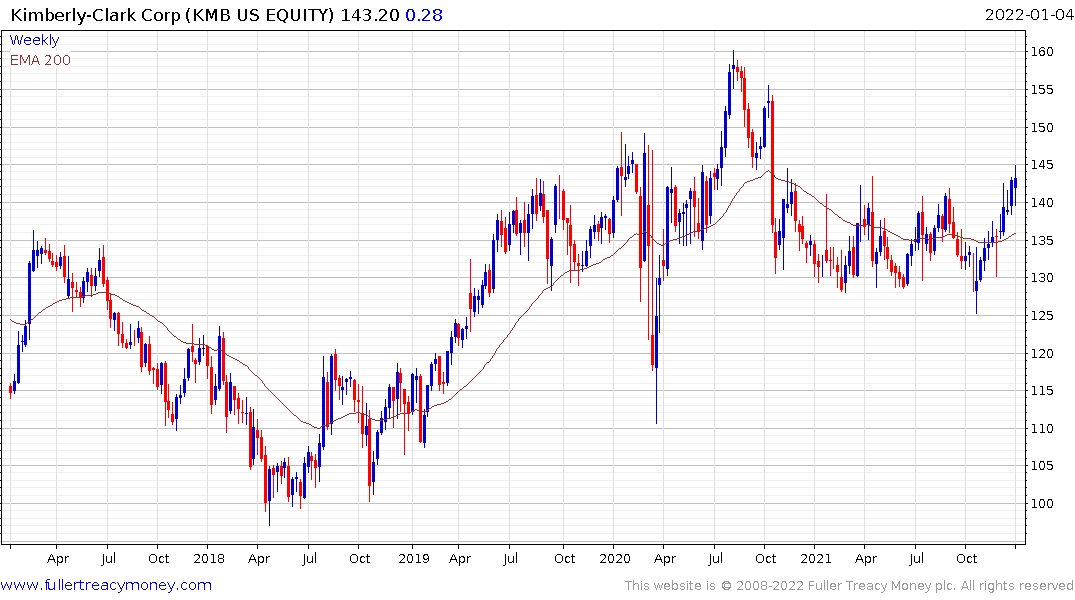The height and width of the screenshot is (600, 1075).
Task: Click the 135 price axis label
Action: pos(1042,241)
